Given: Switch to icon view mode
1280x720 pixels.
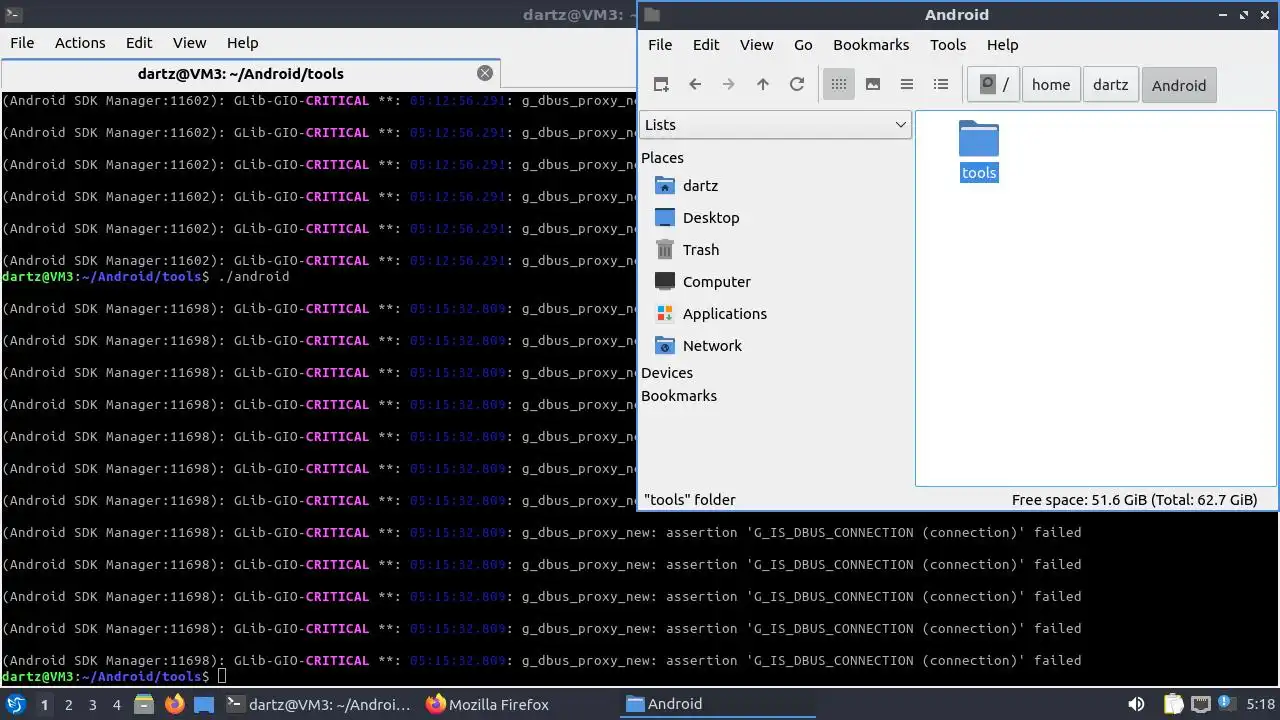Looking at the screenshot, I should pyautogui.click(x=839, y=85).
